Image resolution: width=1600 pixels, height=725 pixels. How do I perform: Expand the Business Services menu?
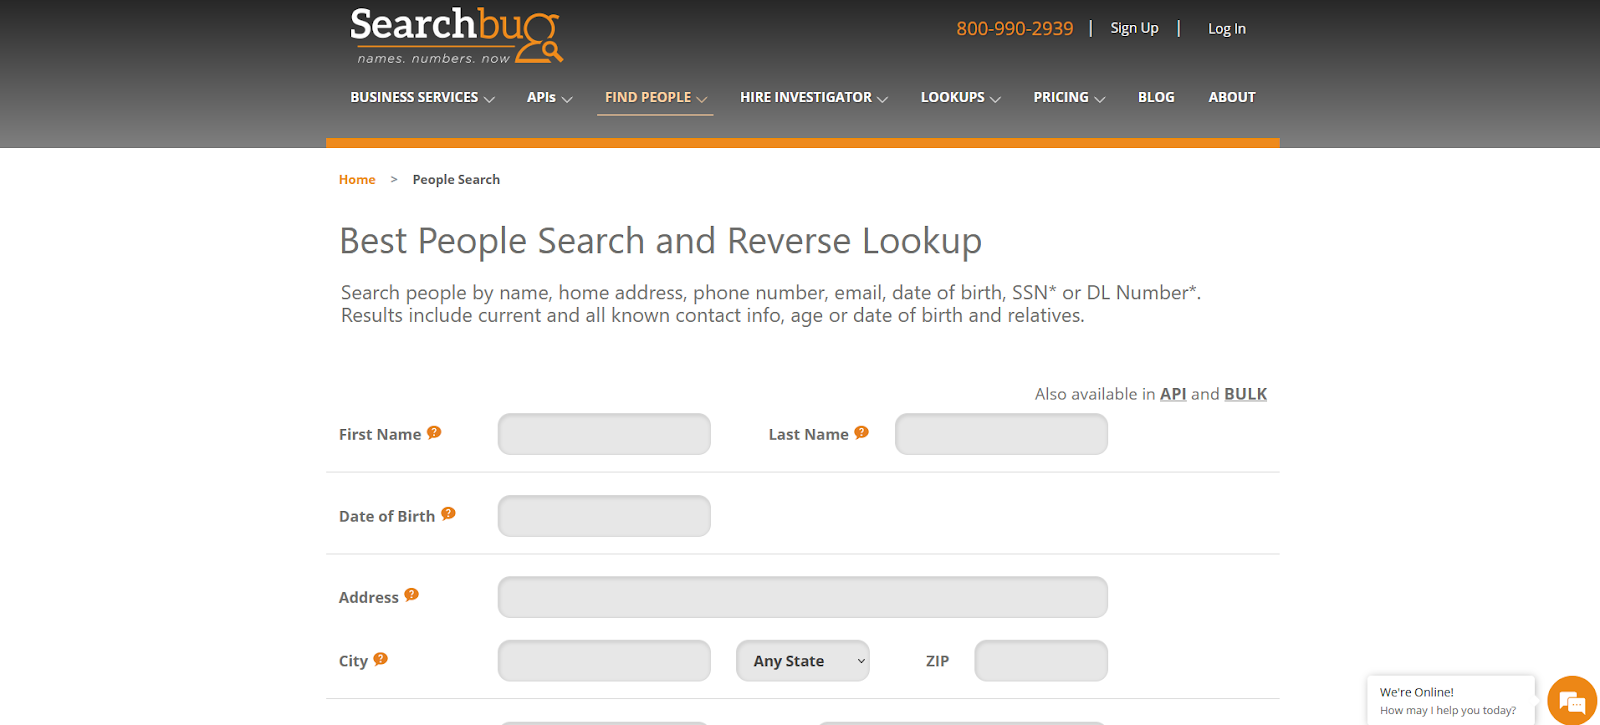pos(422,97)
